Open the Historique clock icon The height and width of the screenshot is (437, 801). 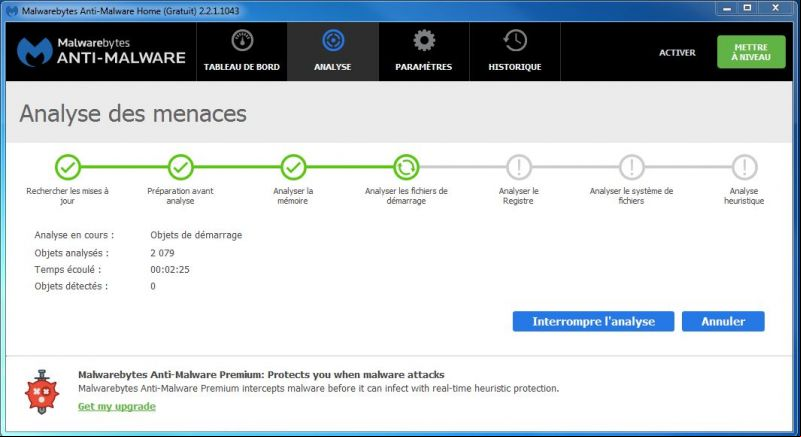pos(515,40)
